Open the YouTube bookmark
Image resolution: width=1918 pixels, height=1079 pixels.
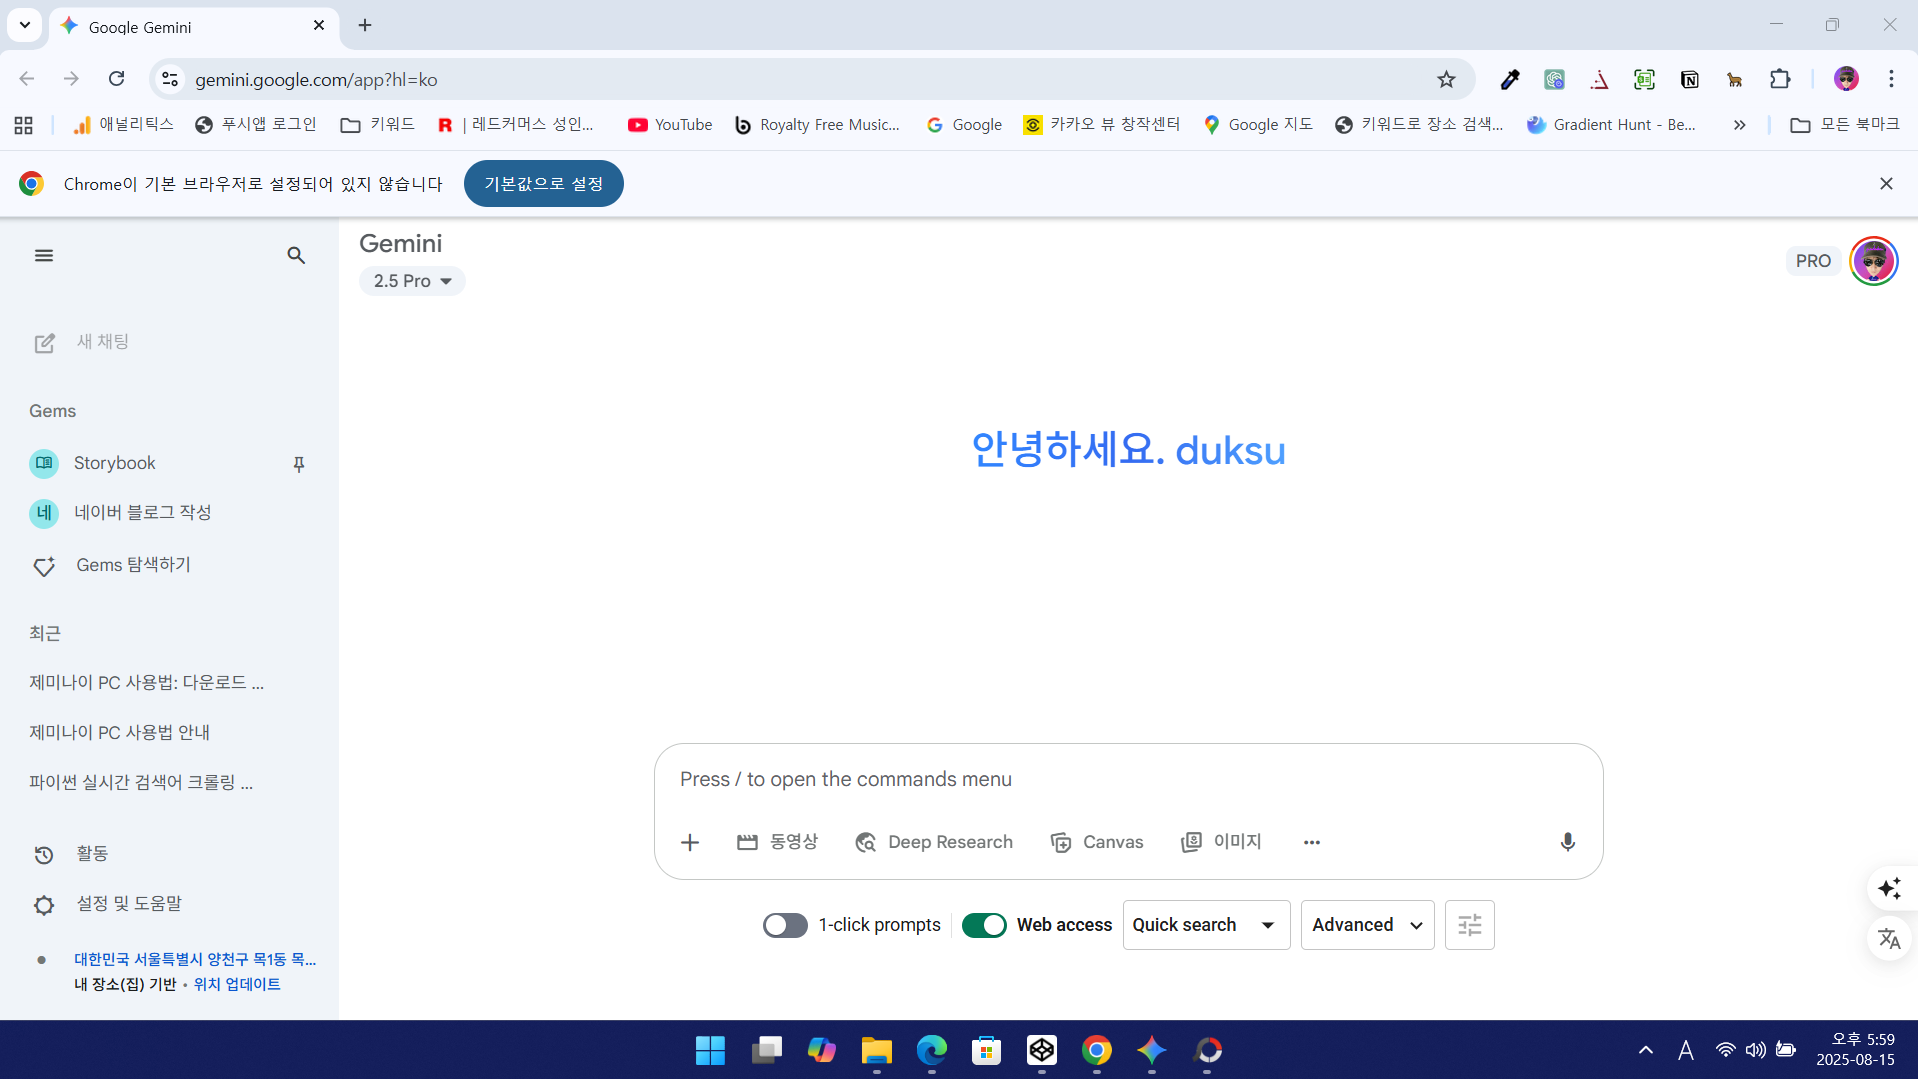pos(670,125)
